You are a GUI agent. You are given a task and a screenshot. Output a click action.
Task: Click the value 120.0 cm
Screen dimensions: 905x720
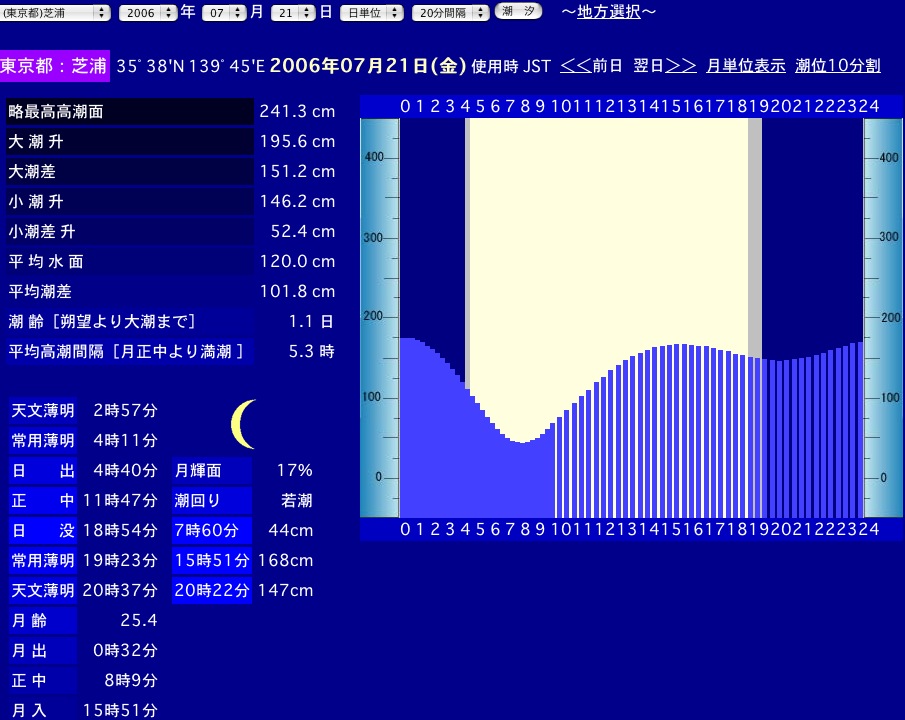pos(297,262)
